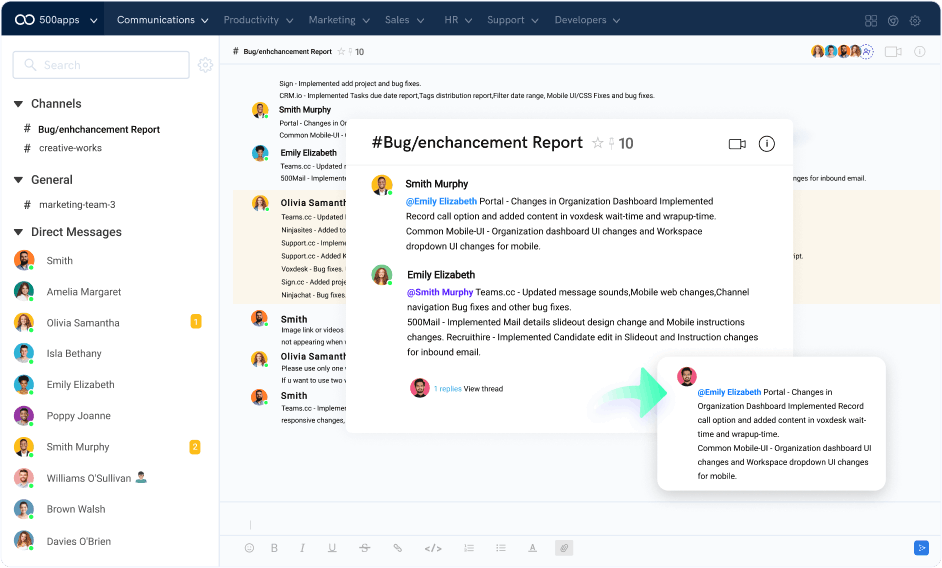This screenshot has height=568, width=942.
Task: Click the emoji picker icon in composer
Action: [249, 548]
